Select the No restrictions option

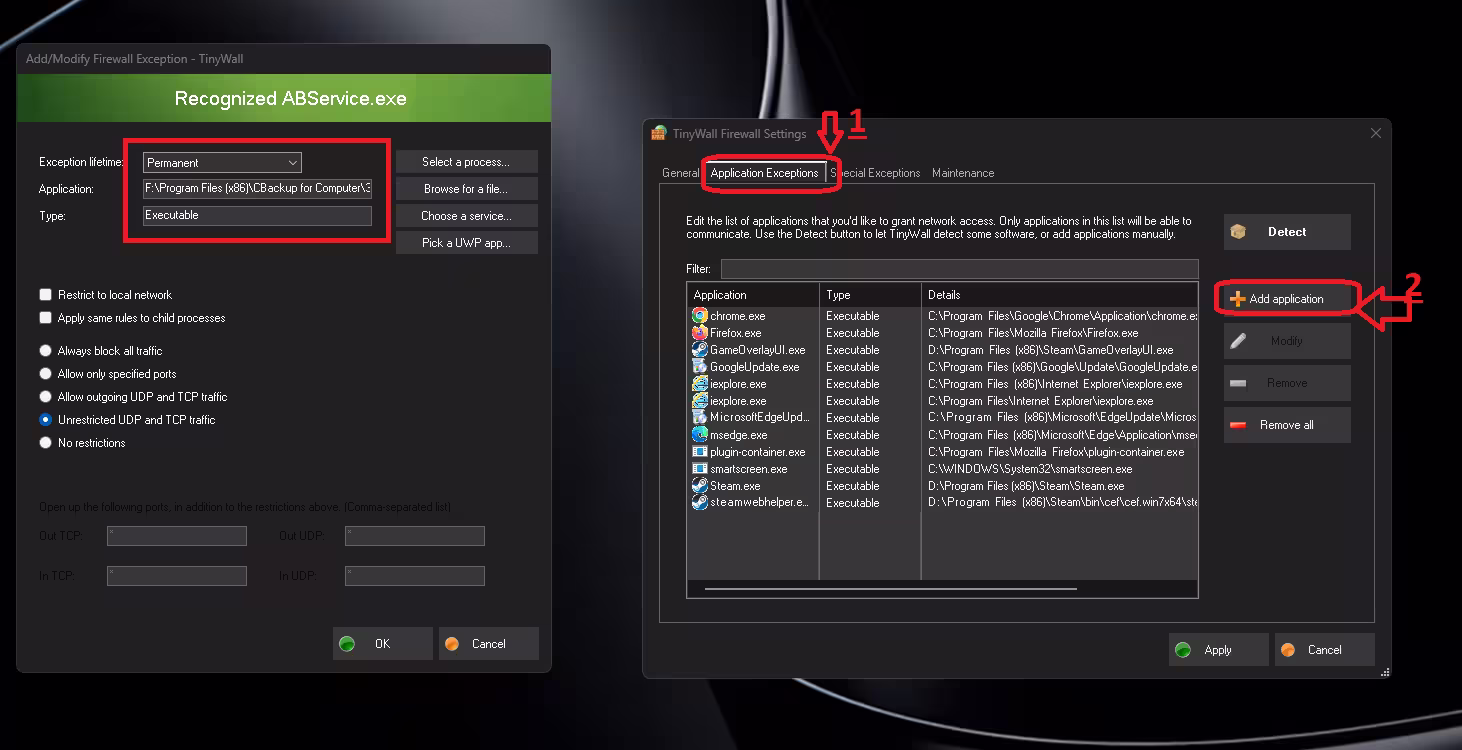(x=45, y=443)
